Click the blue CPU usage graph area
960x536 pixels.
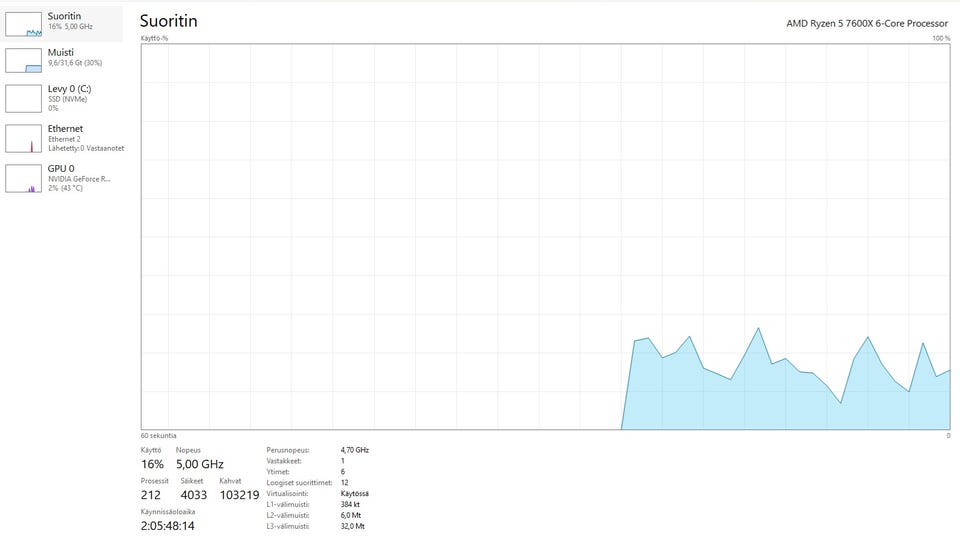(786, 391)
